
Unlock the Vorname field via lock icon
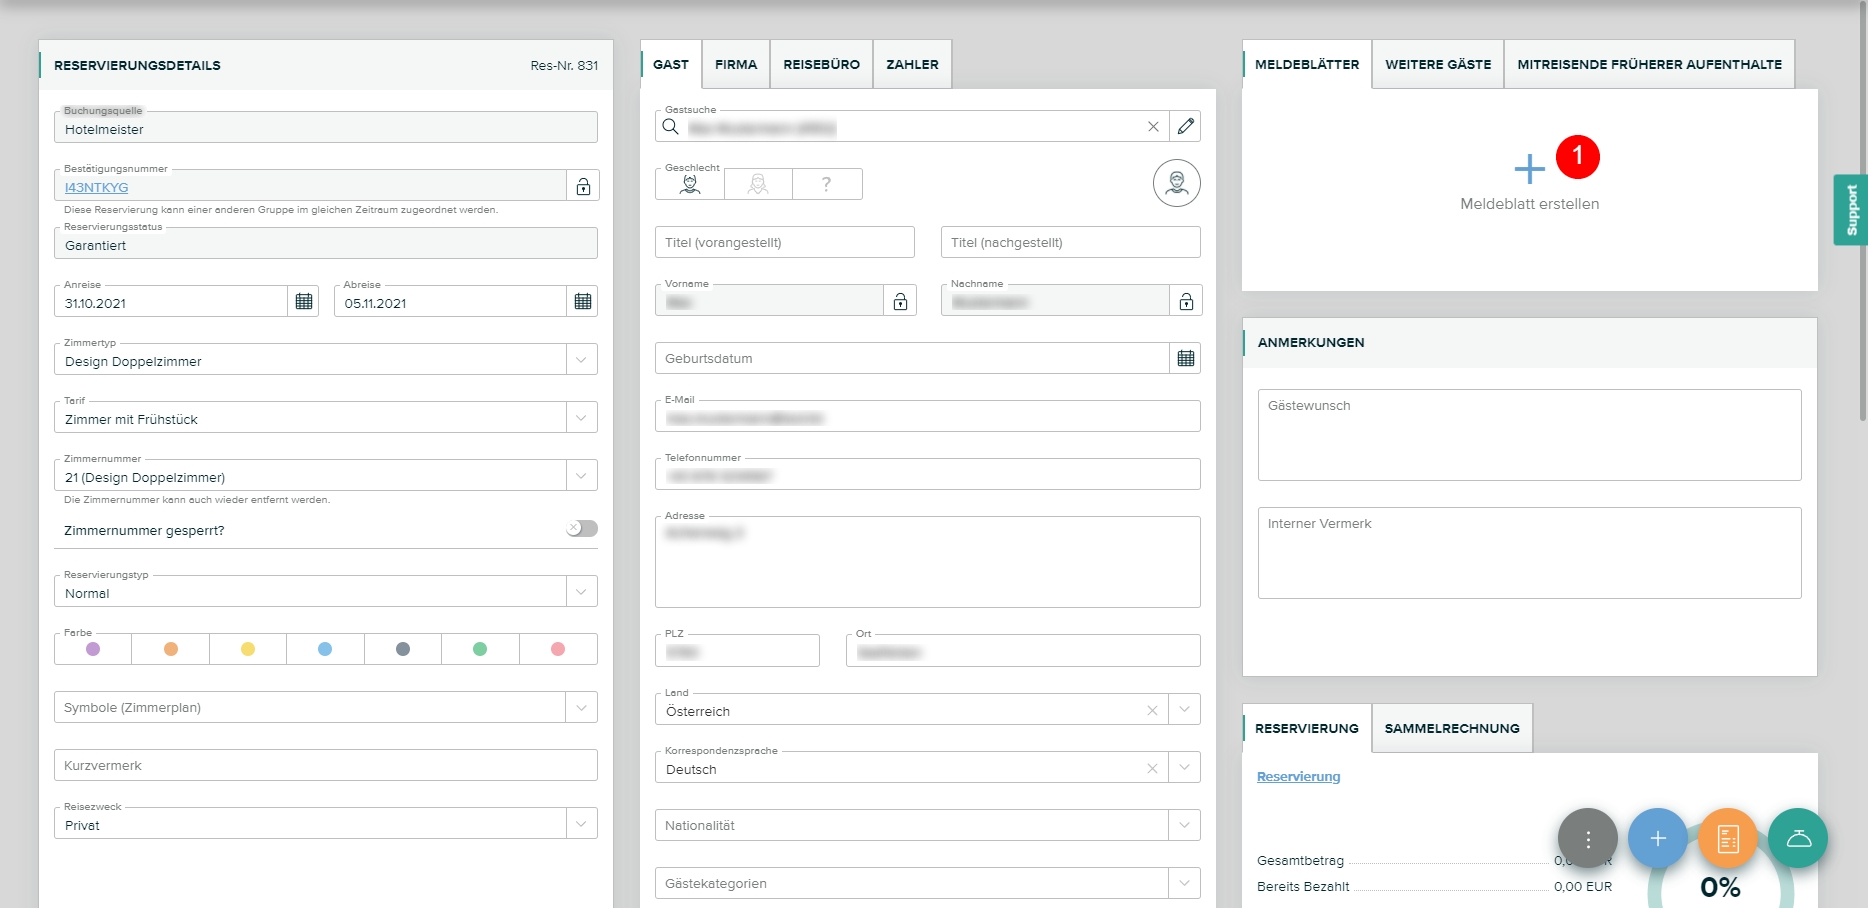click(900, 301)
